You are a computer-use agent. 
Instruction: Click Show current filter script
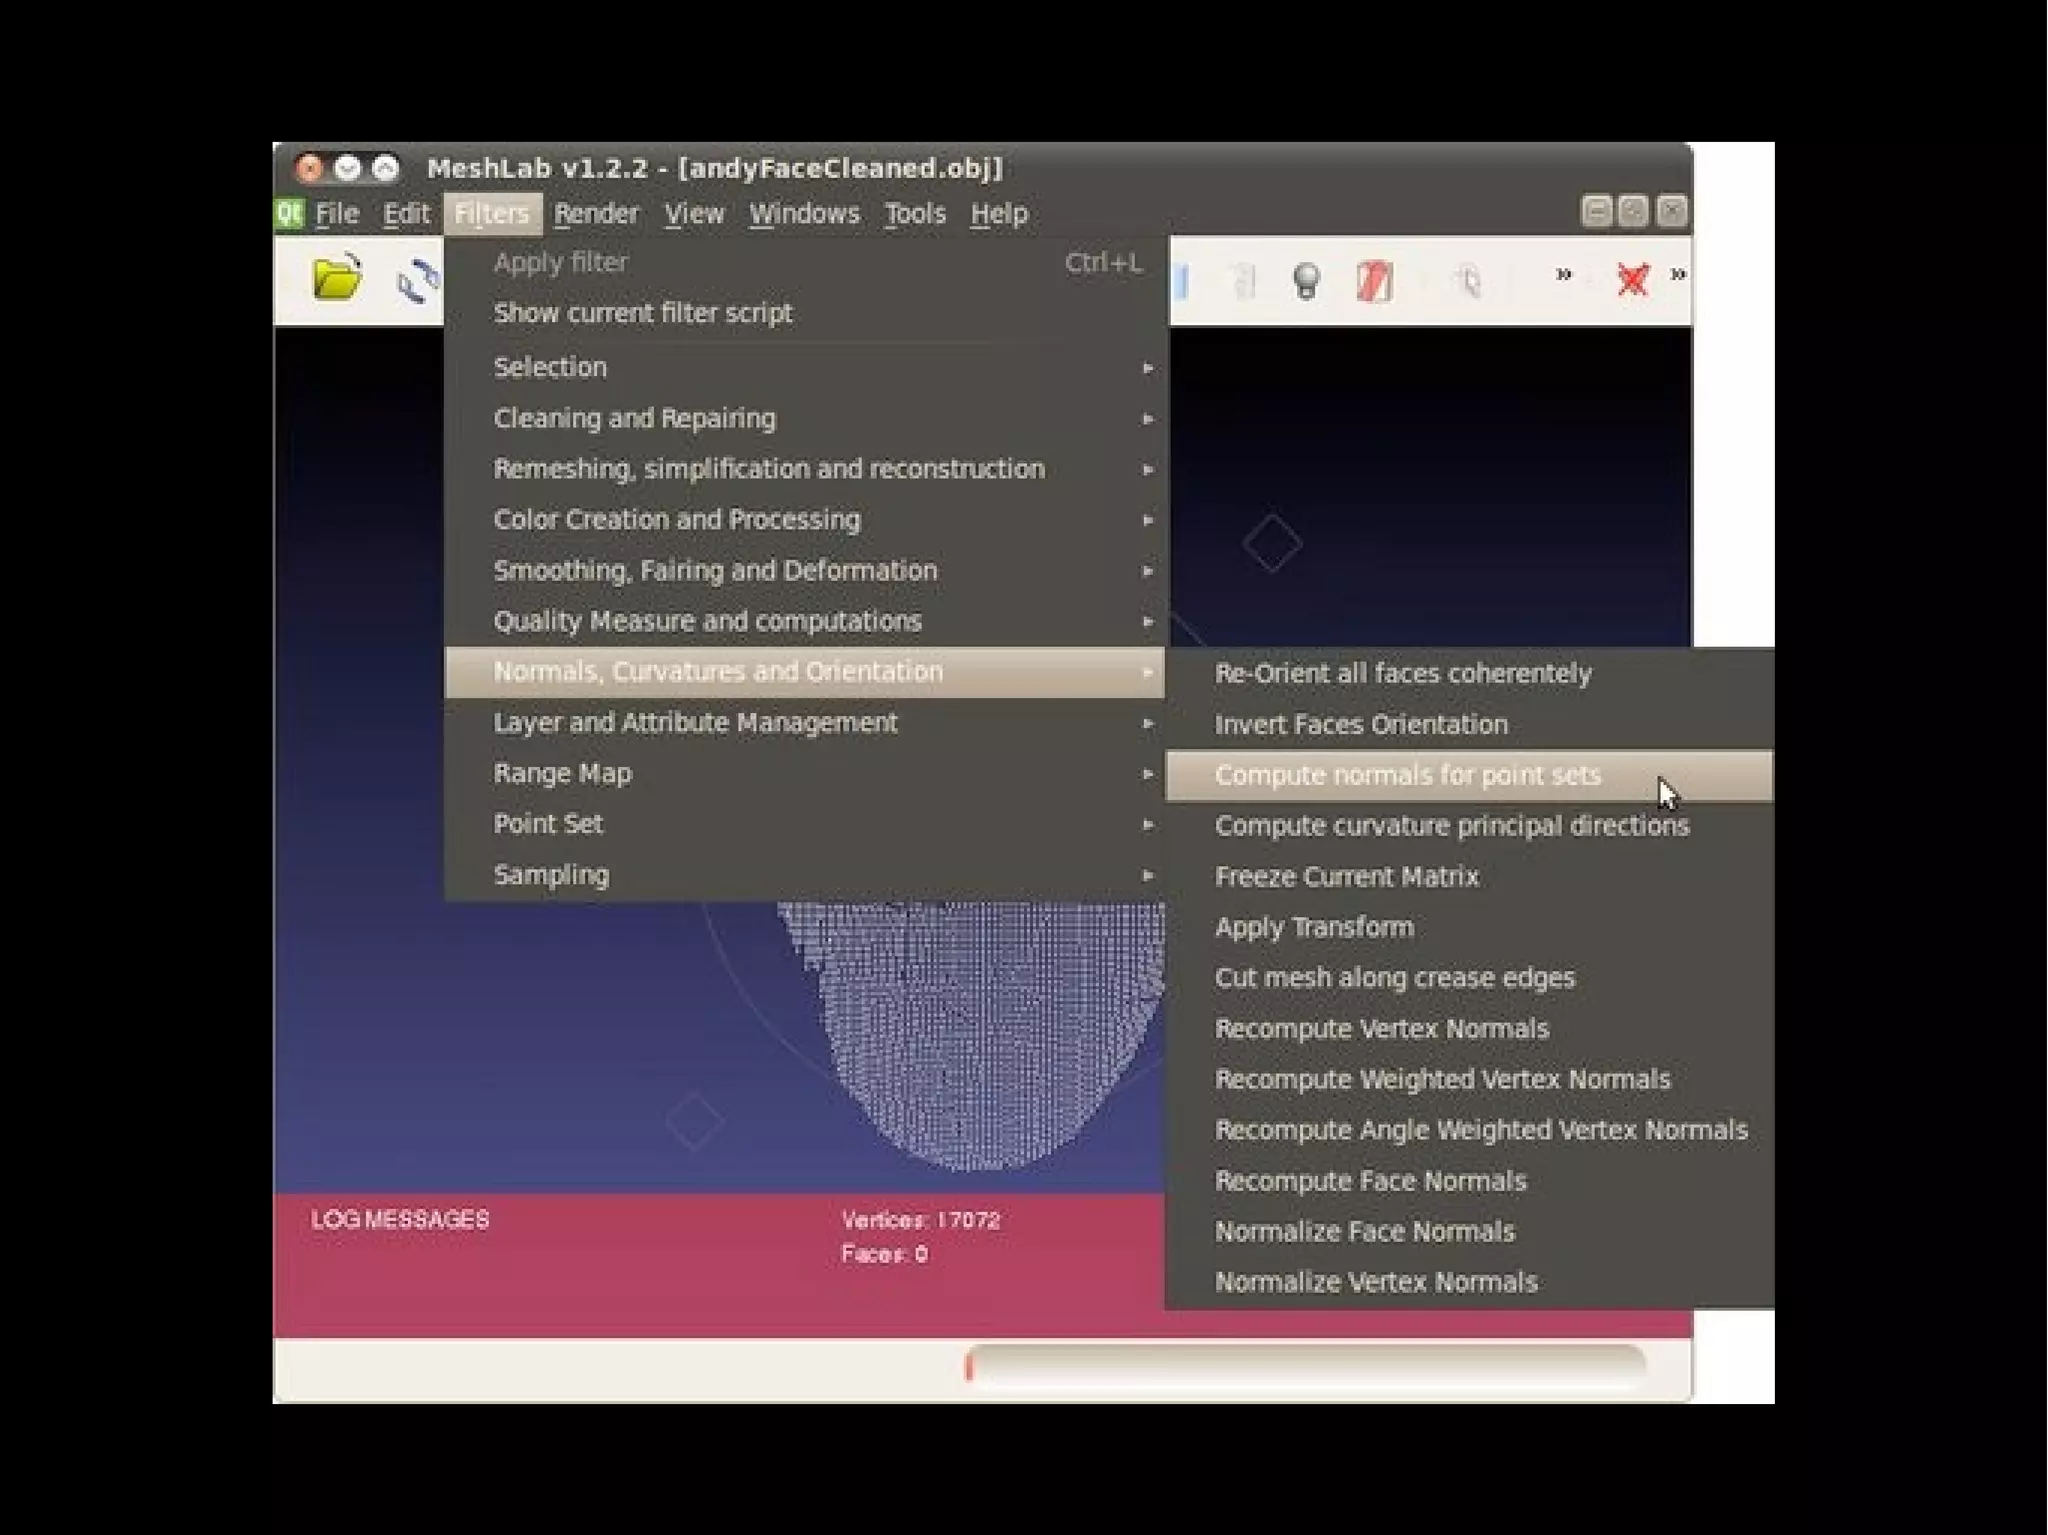point(642,313)
